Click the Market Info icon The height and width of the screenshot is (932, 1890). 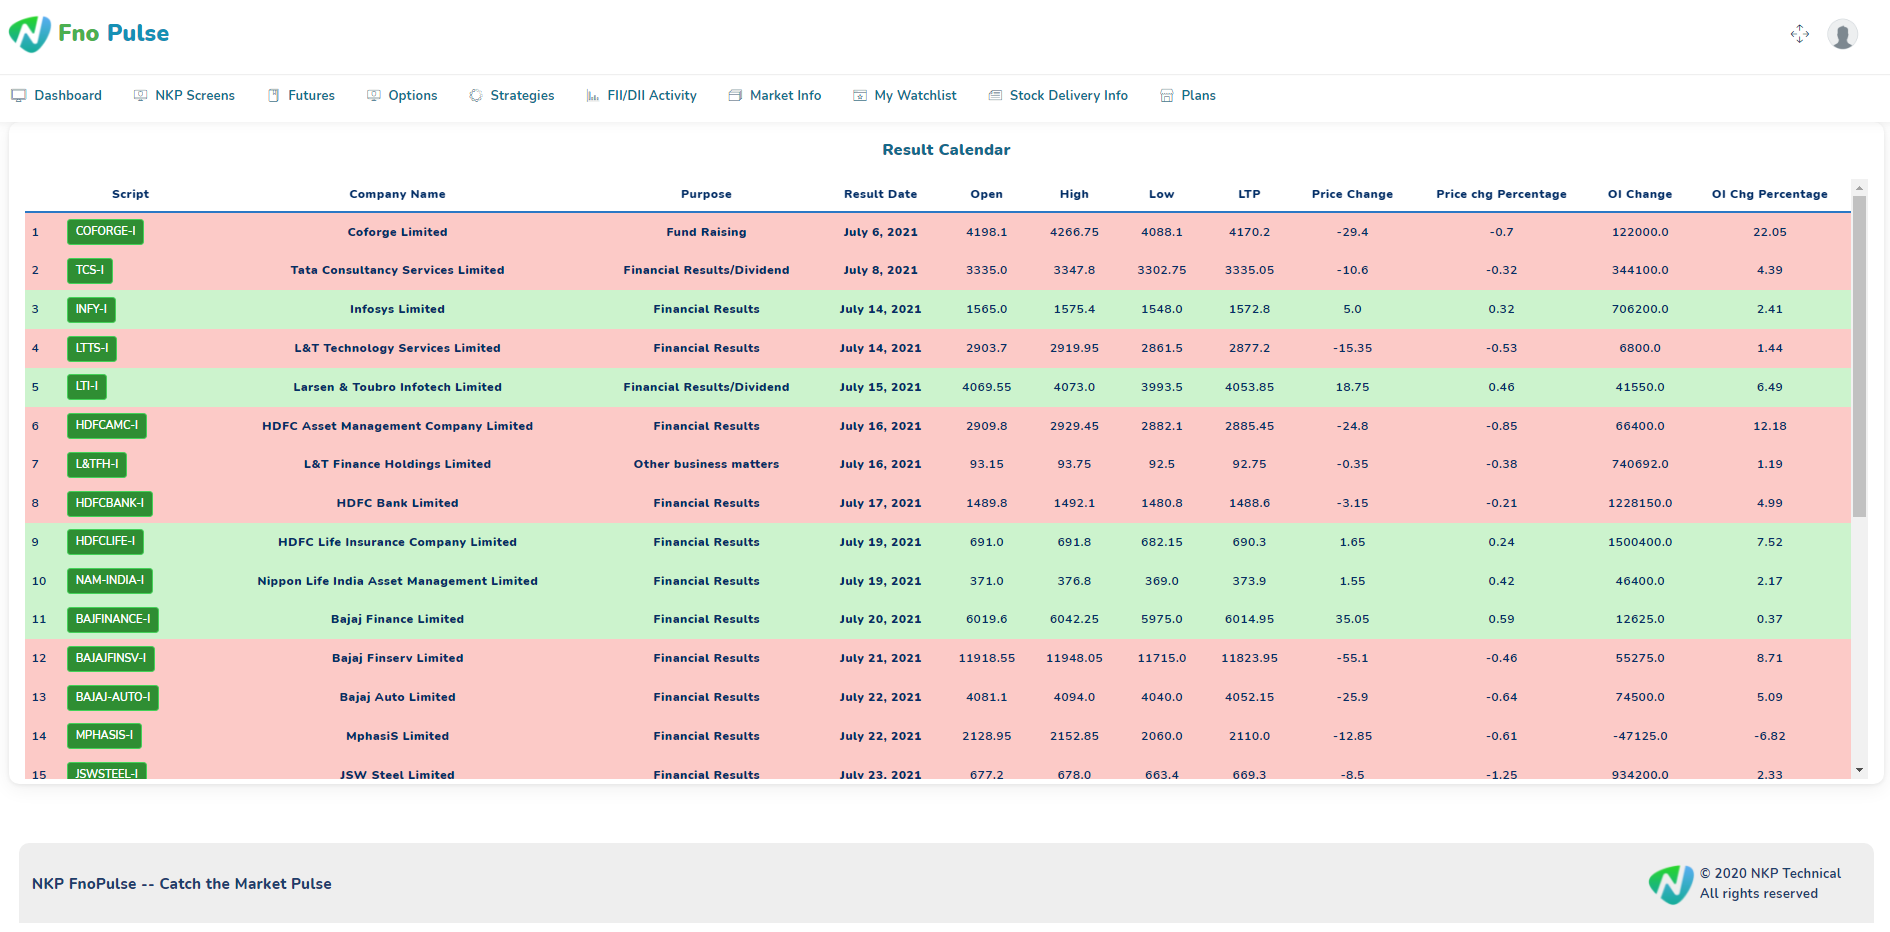point(735,96)
